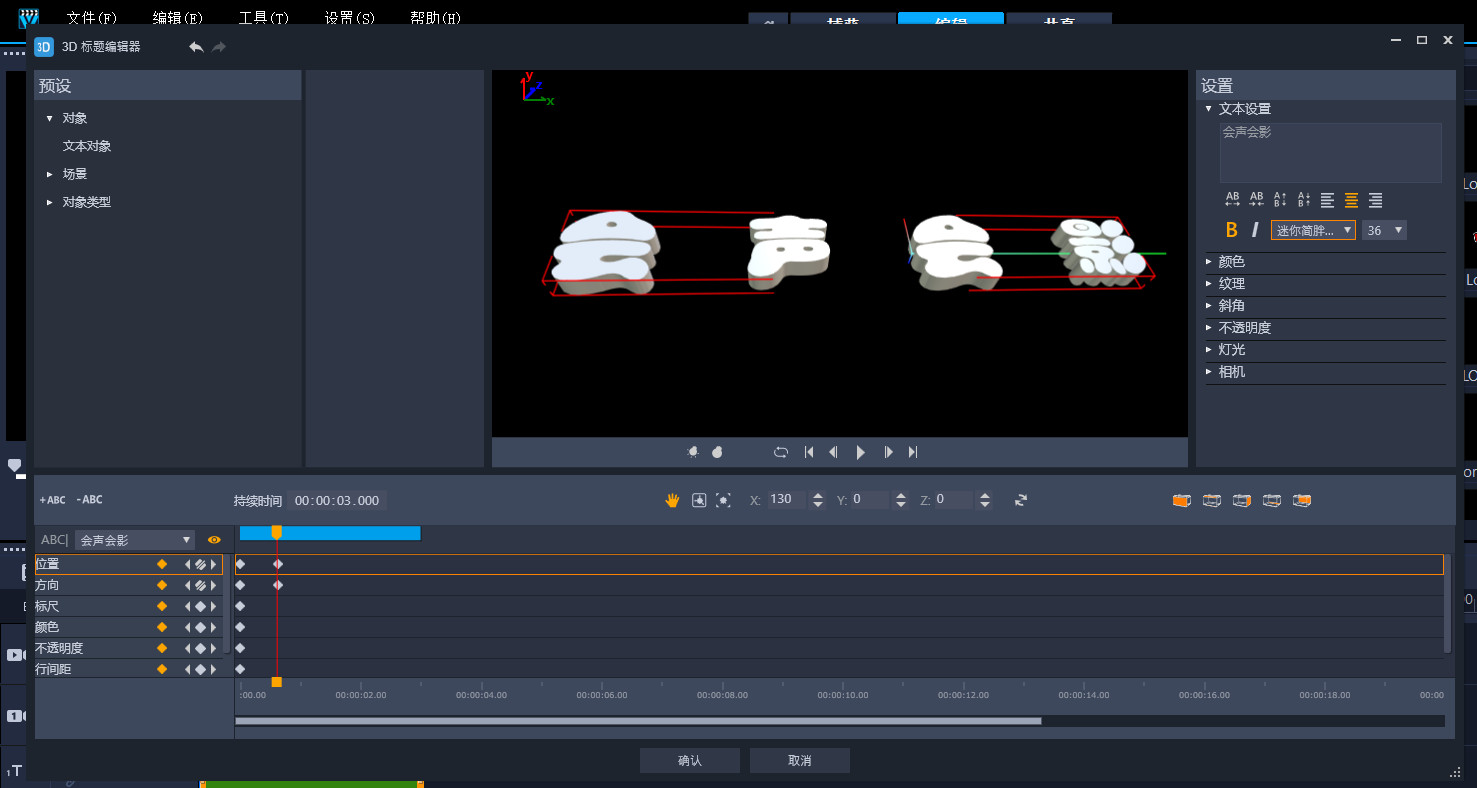Expand the 不透明度 settings section
This screenshot has height=788, width=1477.
pos(1209,328)
